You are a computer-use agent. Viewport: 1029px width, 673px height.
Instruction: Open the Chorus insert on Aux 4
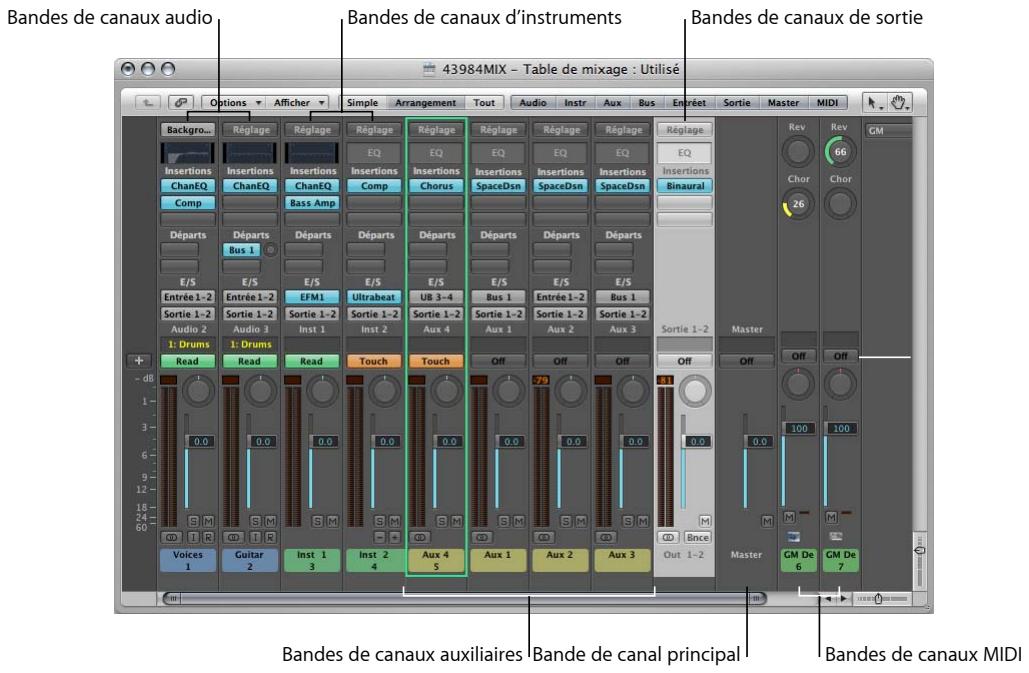click(436, 186)
